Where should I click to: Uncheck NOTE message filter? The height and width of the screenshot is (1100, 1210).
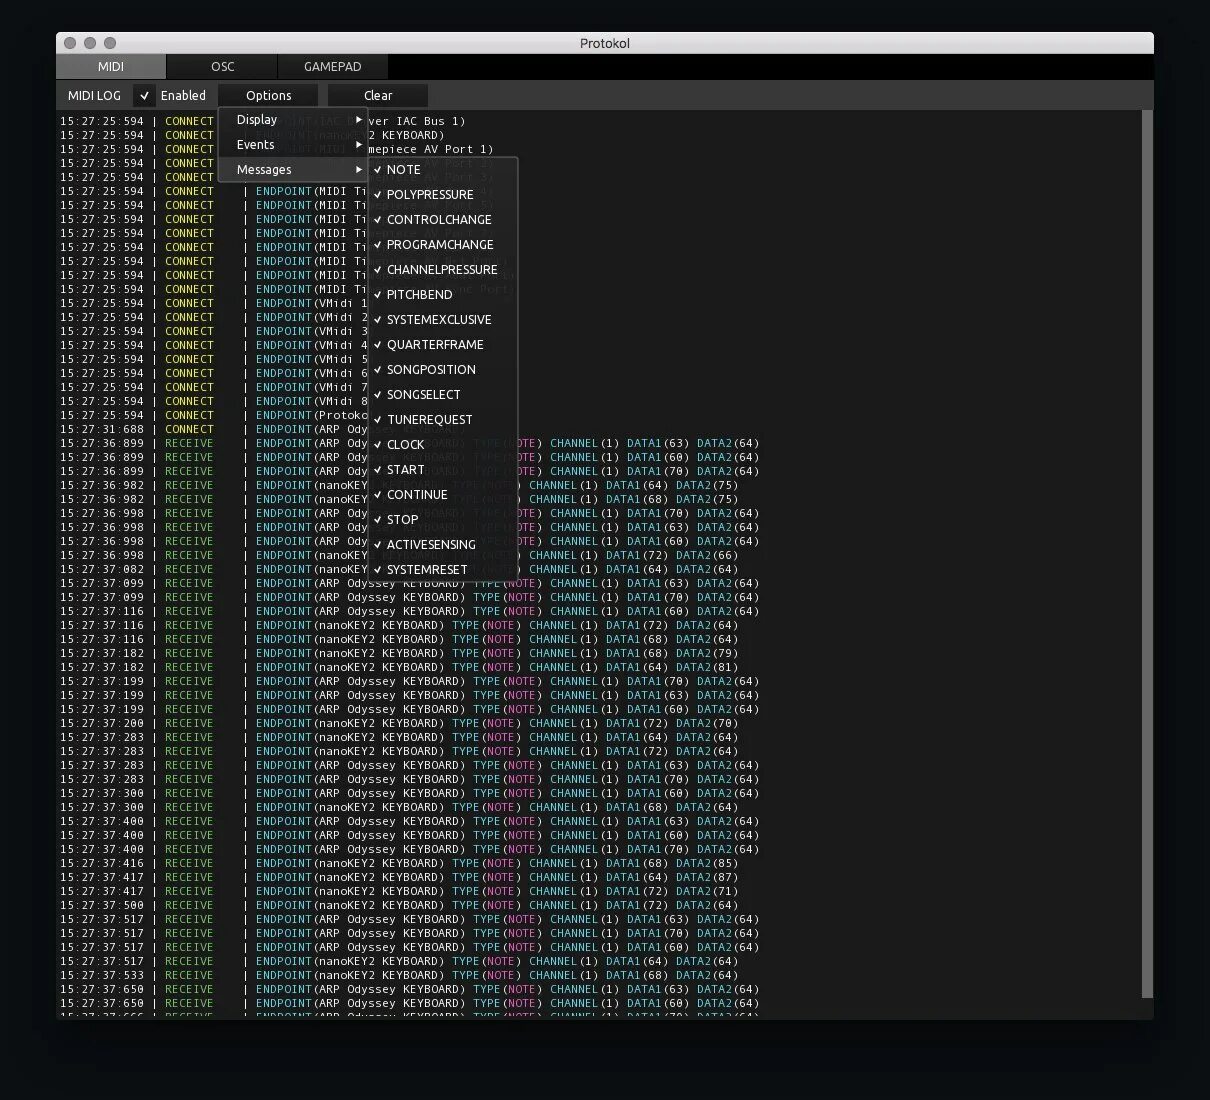[x=443, y=170]
